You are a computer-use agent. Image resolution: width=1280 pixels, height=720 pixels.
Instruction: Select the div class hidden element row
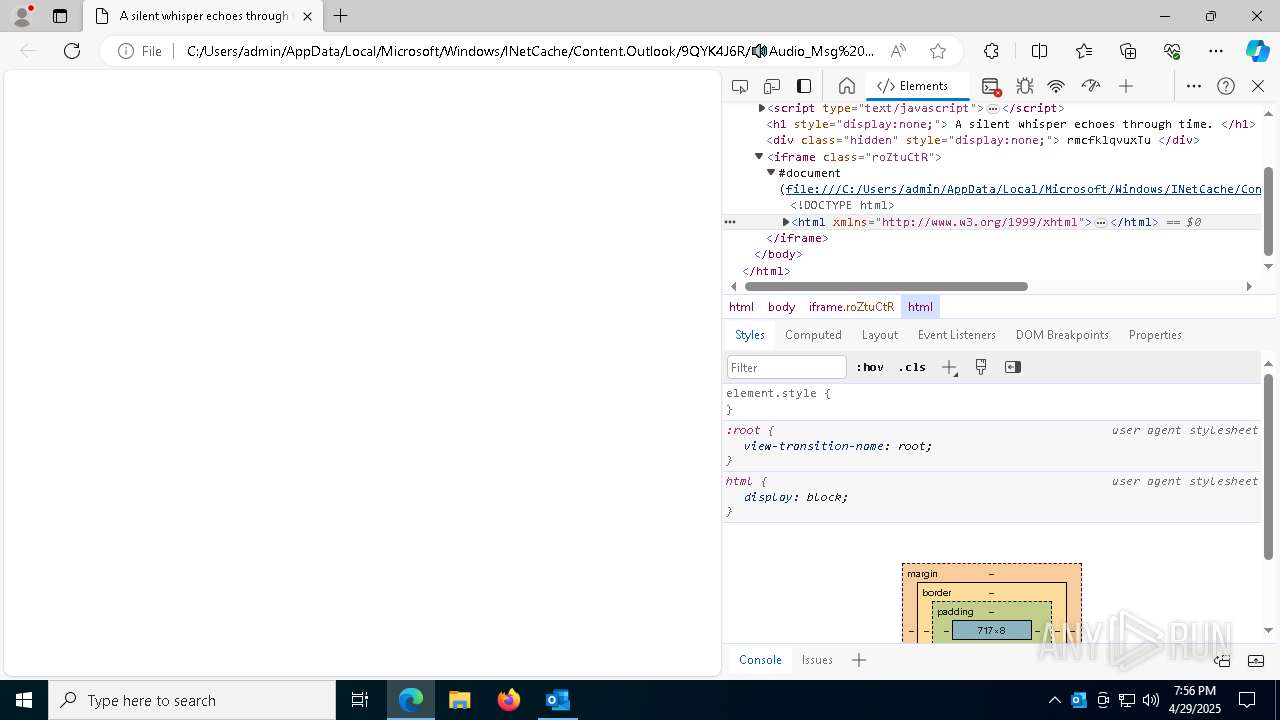(x=983, y=140)
